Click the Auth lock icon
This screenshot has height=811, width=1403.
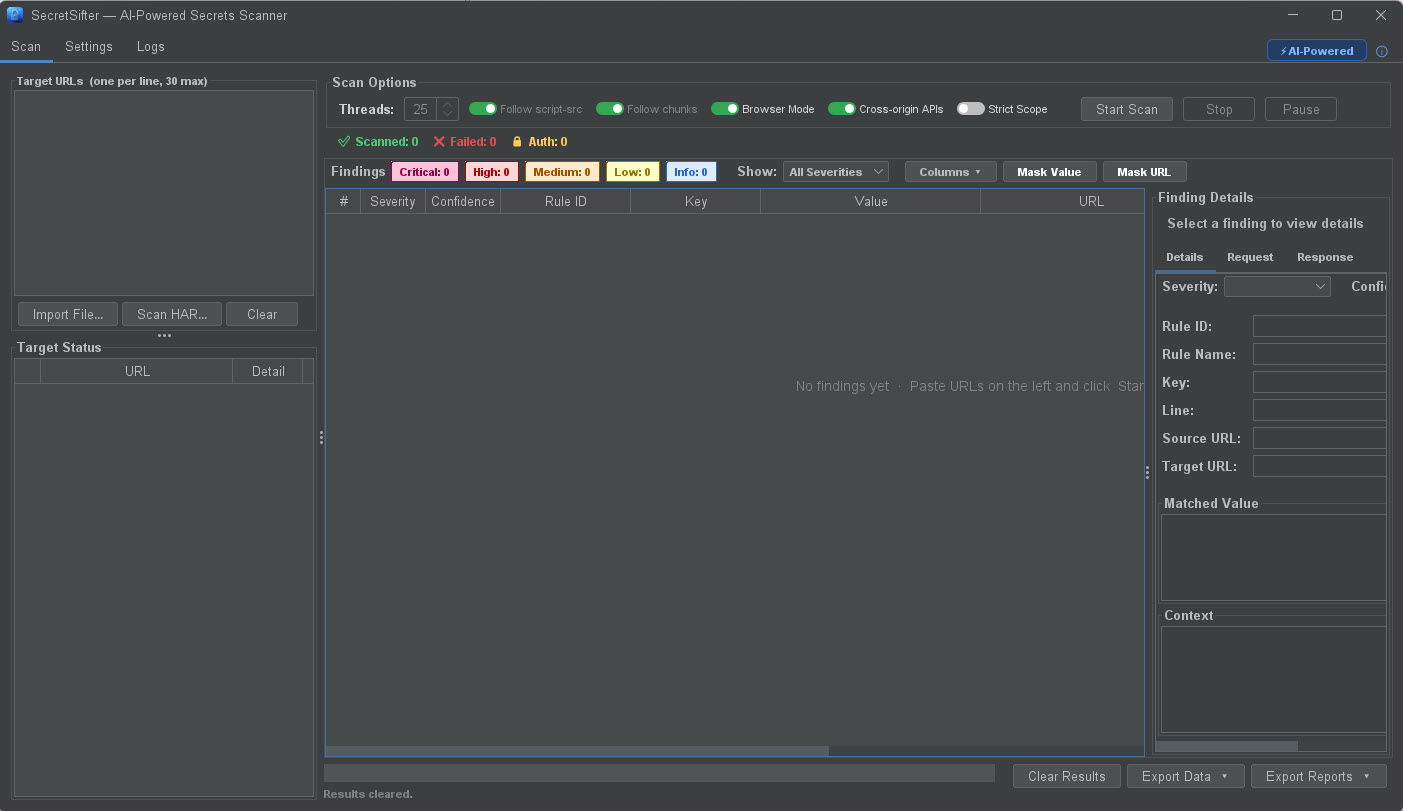click(517, 142)
